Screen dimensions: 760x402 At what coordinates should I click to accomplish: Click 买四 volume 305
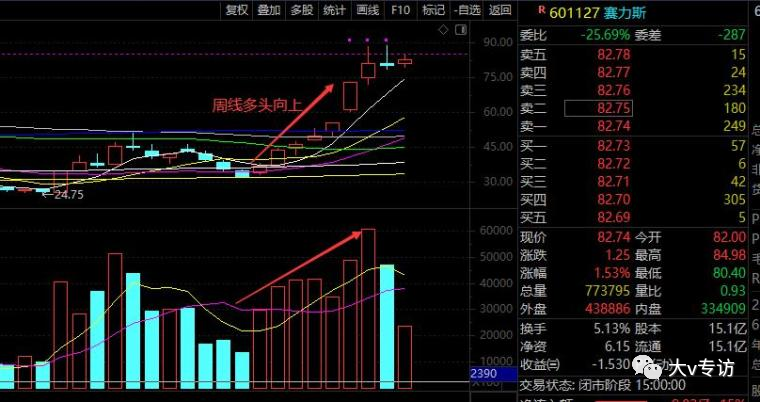click(735, 199)
